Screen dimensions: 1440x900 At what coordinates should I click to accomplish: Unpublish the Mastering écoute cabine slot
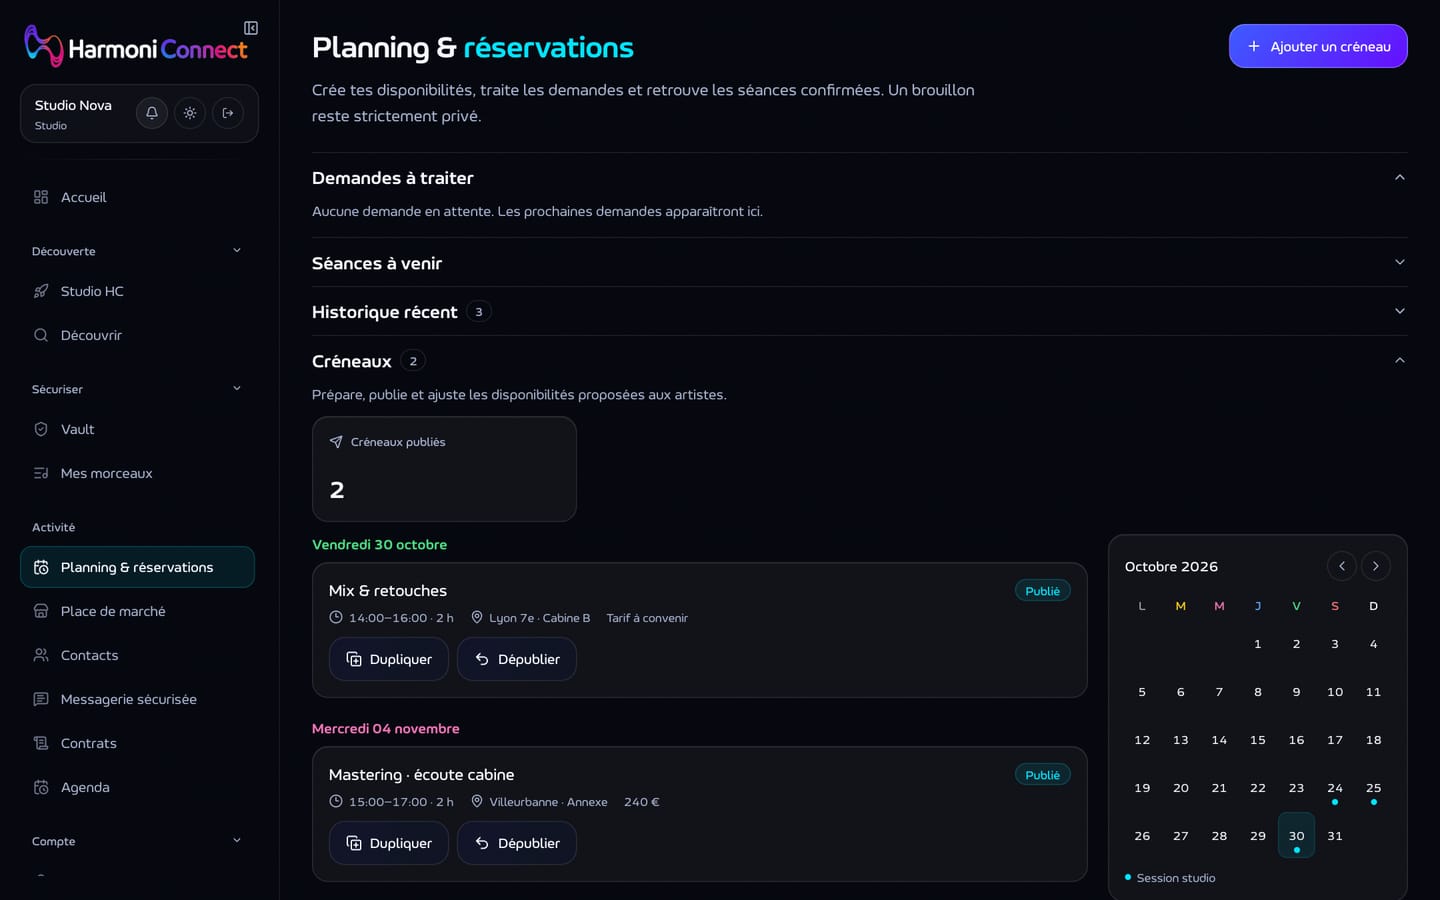[517, 843]
